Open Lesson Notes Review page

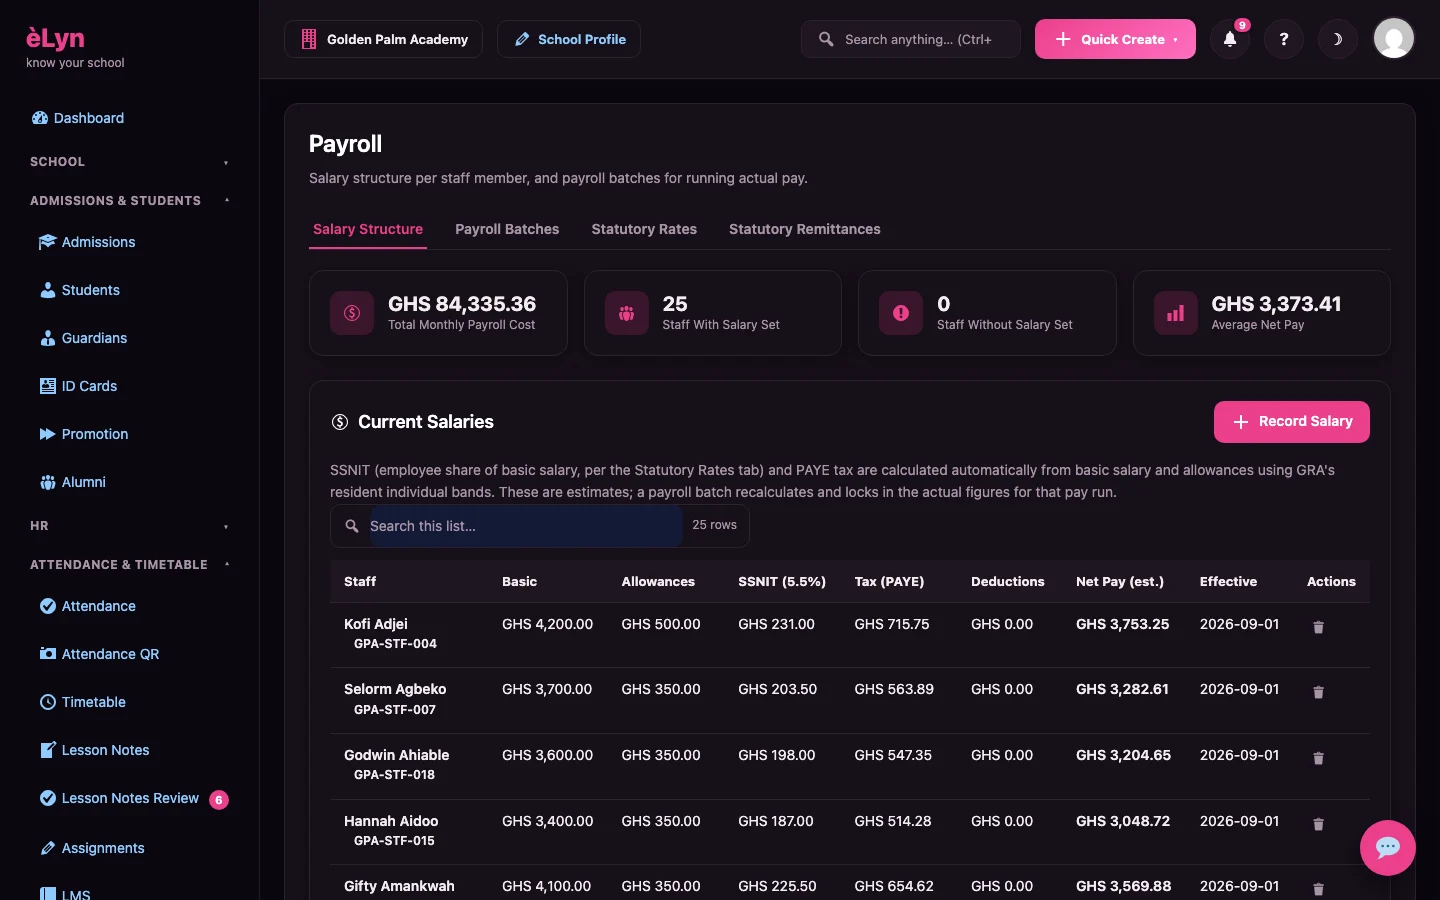point(134,798)
